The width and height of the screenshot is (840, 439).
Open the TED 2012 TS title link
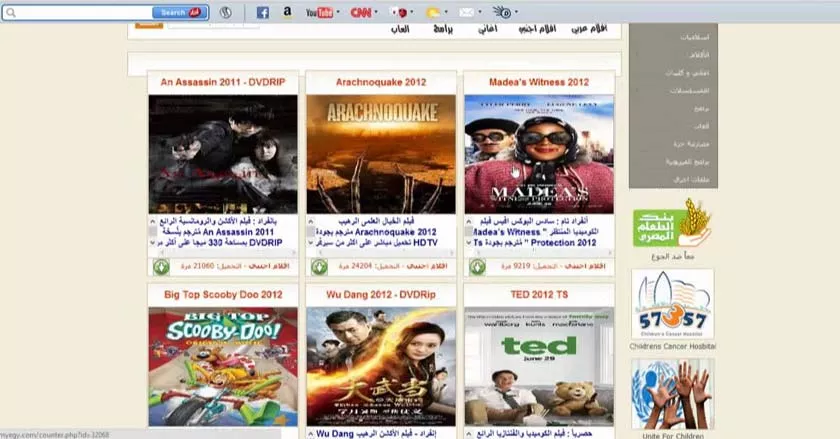[x=539, y=295]
